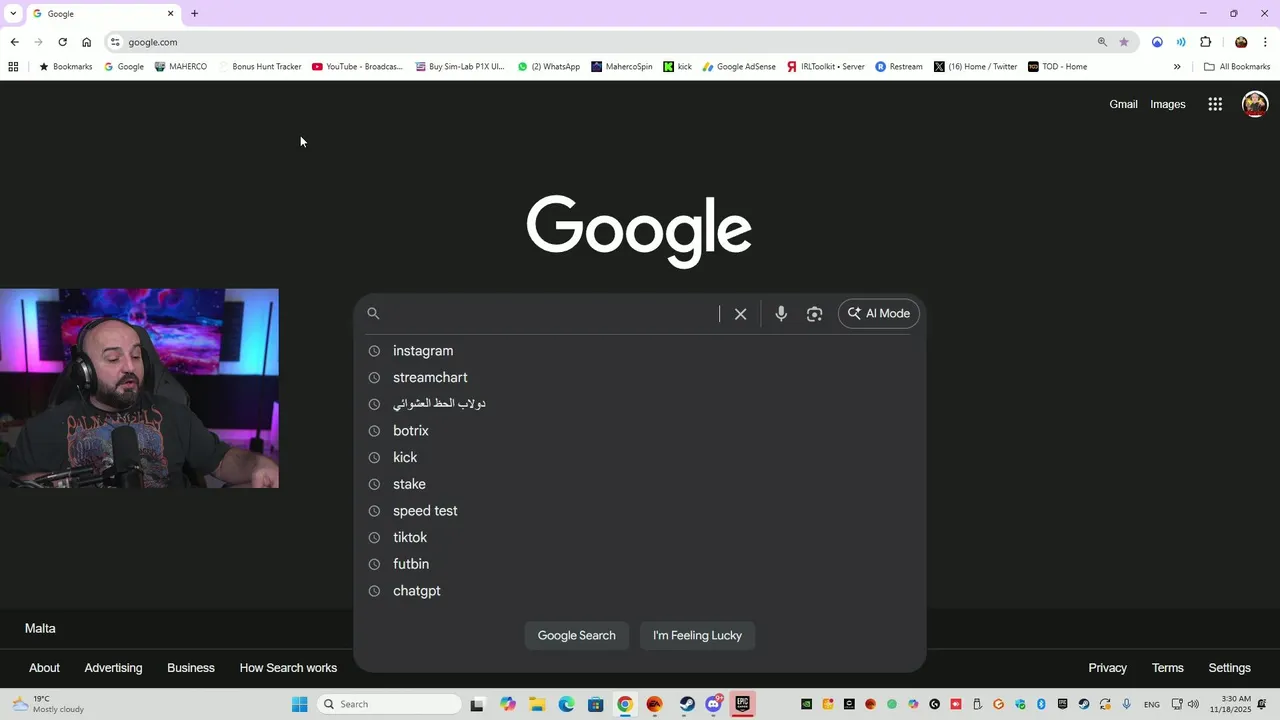This screenshot has width=1280, height=720.
Task: Clear the search box with the X icon
Action: point(740,314)
